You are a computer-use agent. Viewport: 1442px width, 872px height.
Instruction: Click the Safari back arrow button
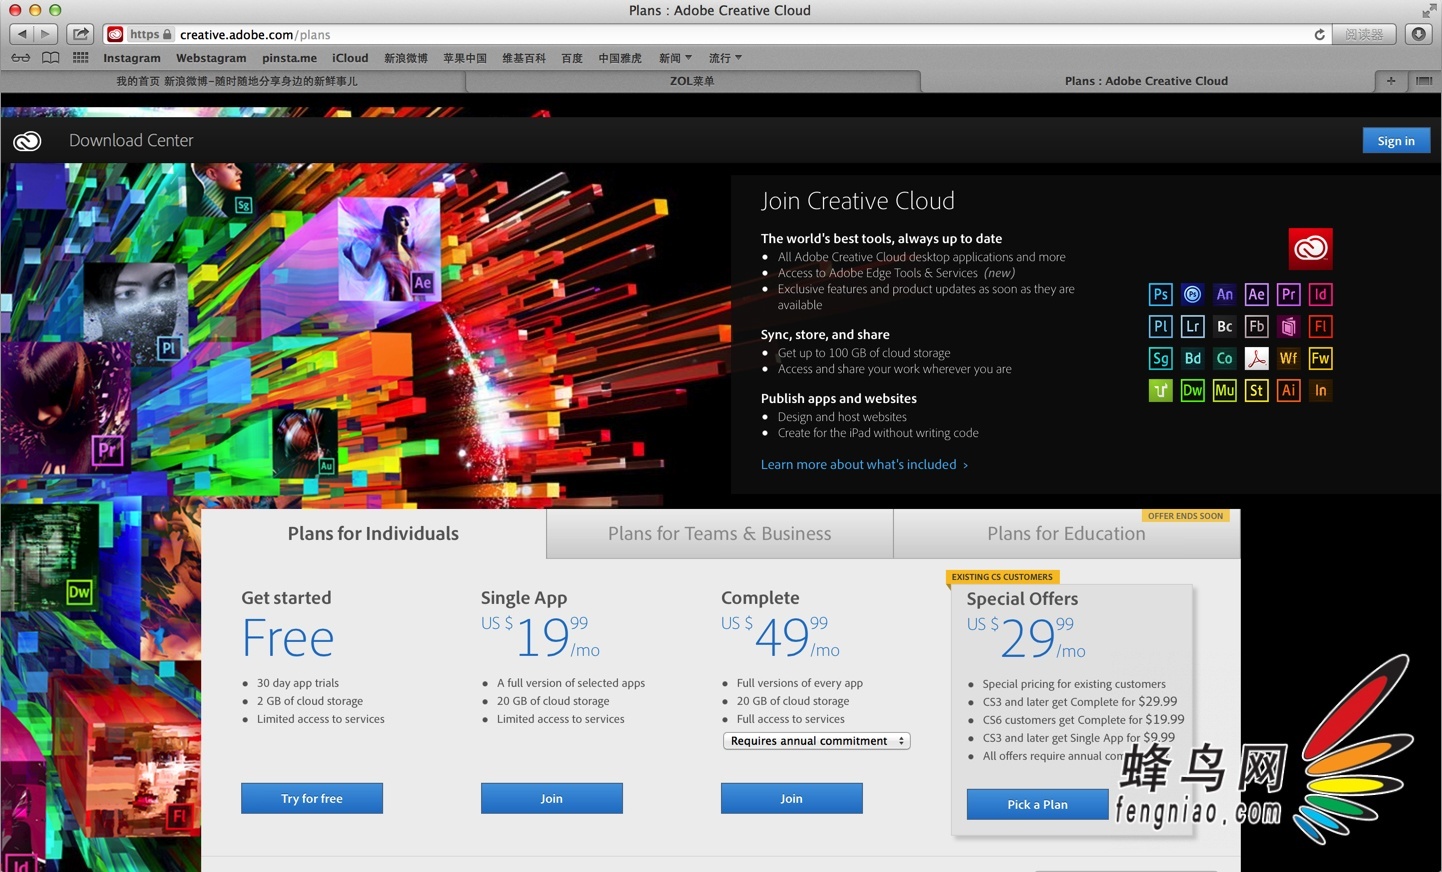click(21, 34)
